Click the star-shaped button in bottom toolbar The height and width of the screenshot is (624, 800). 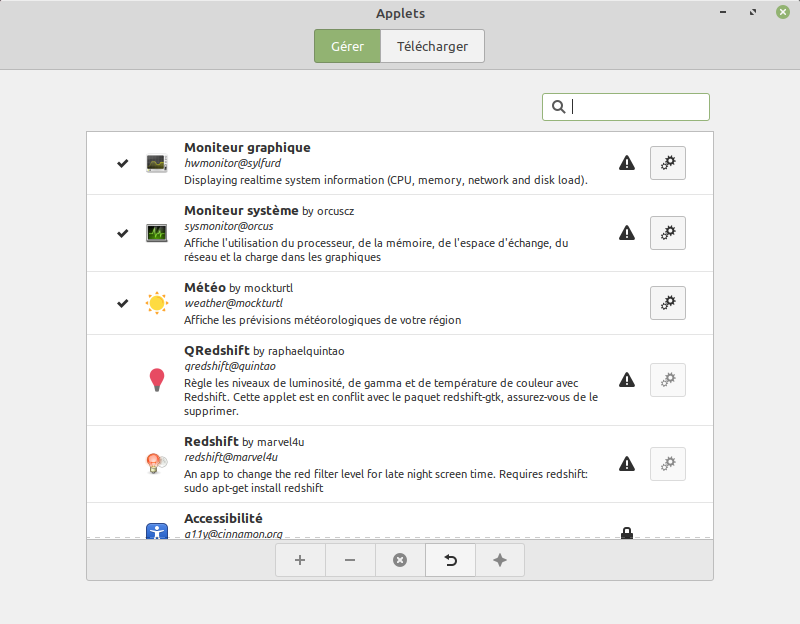coord(500,560)
